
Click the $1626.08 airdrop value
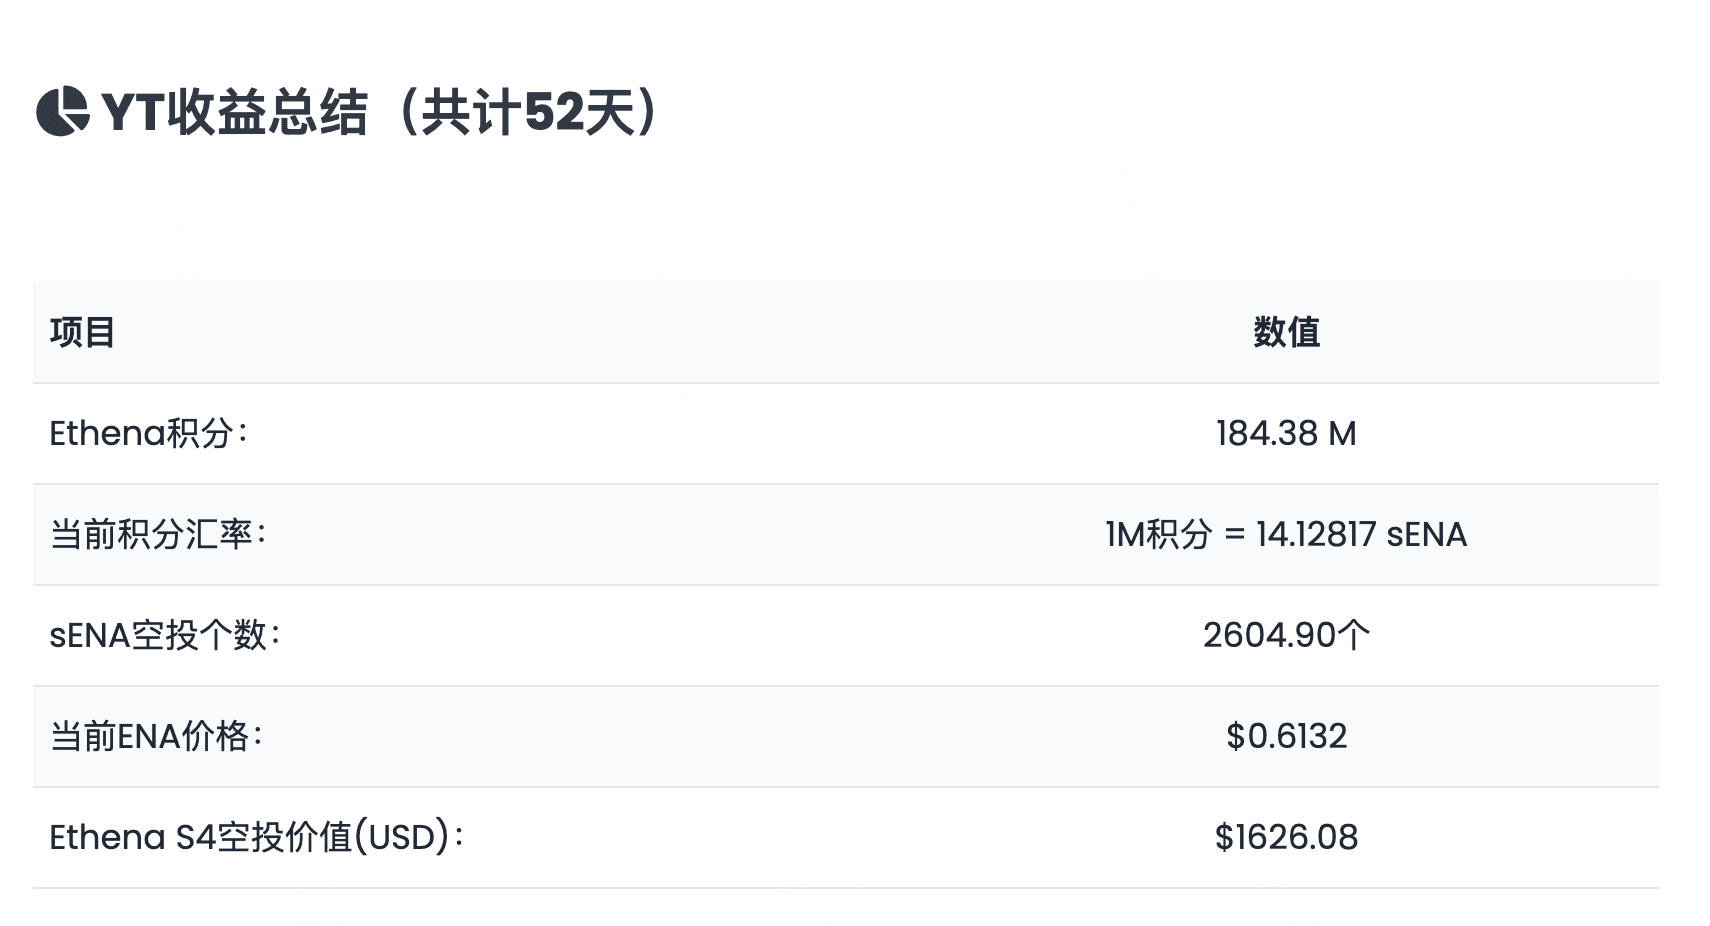1286,837
